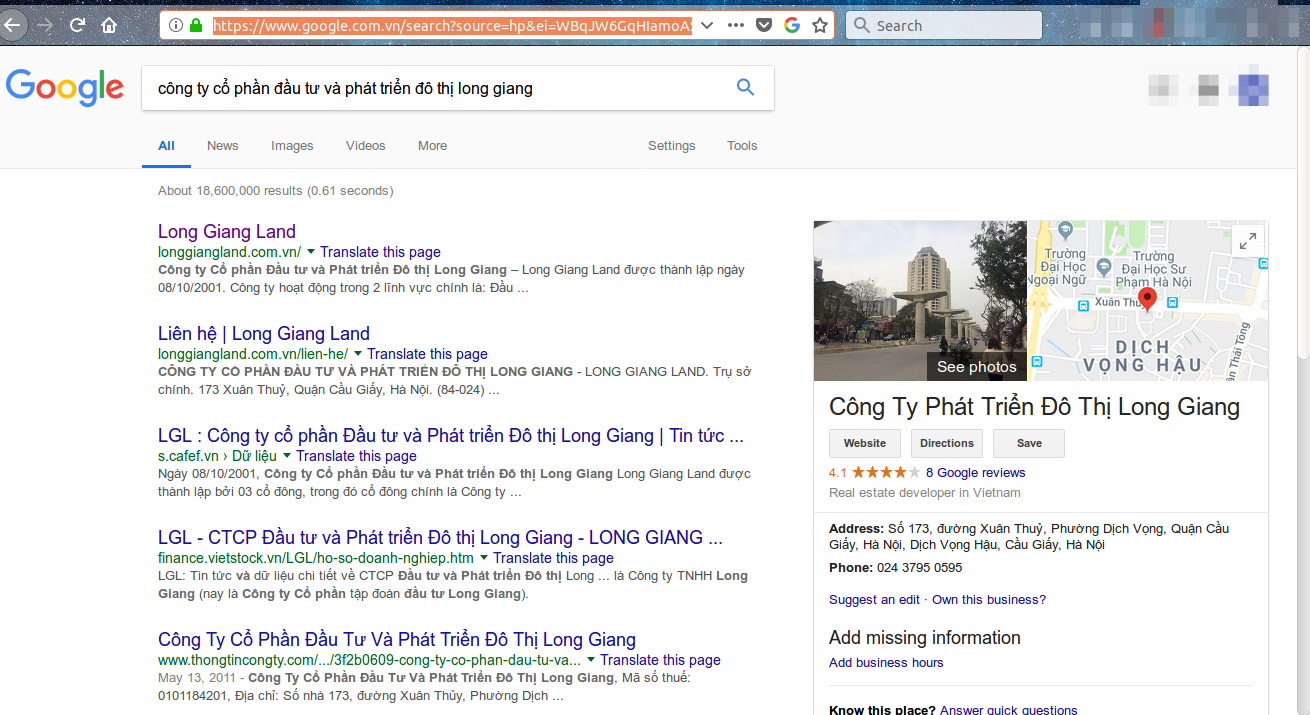Open the More search categories menu
Screen dimensions: 1310x715
click(x=432, y=146)
